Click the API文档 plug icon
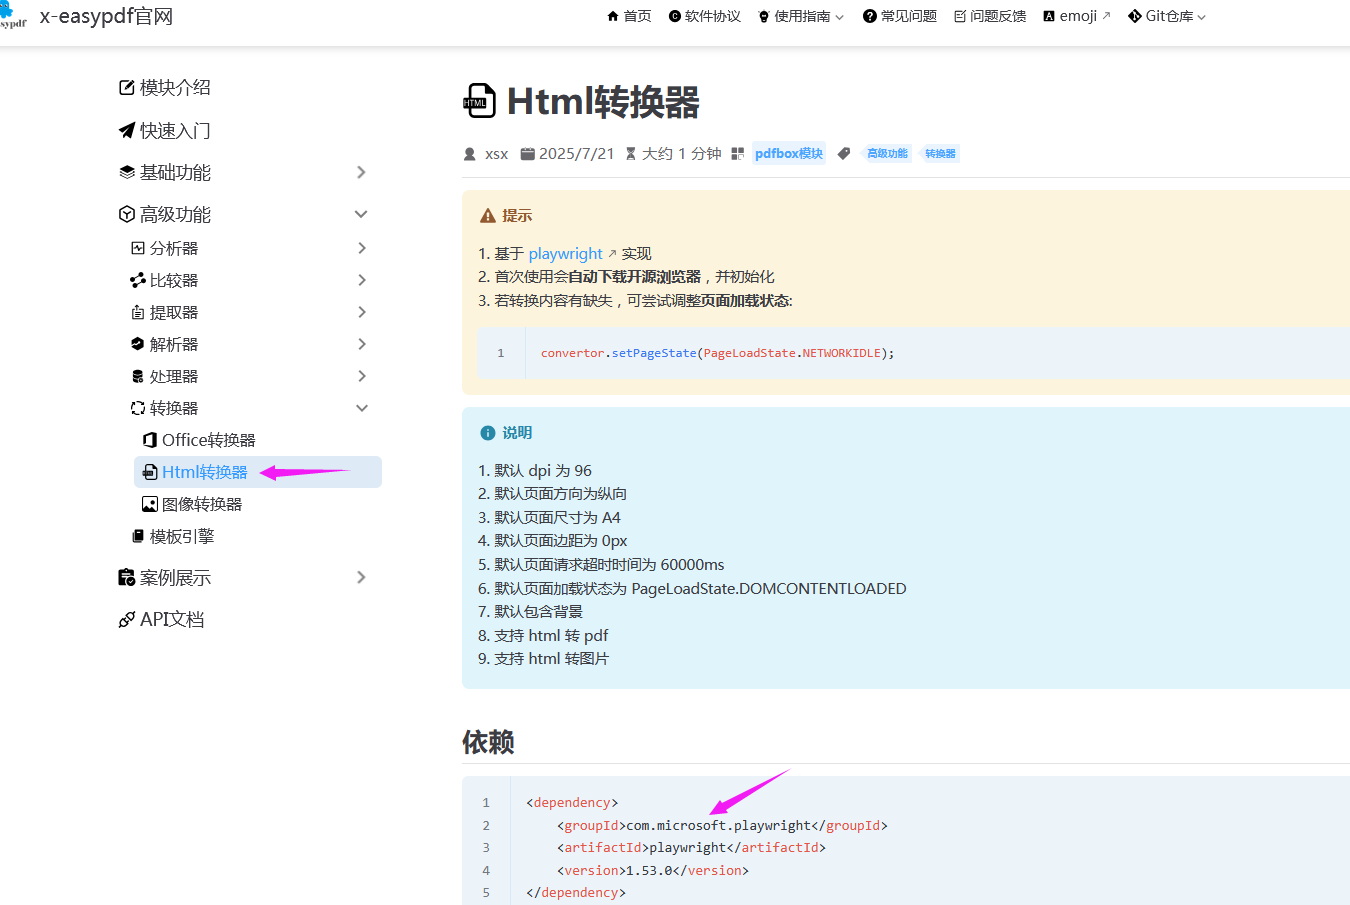Screen dimensions: 1350x905 coord(127,620)
